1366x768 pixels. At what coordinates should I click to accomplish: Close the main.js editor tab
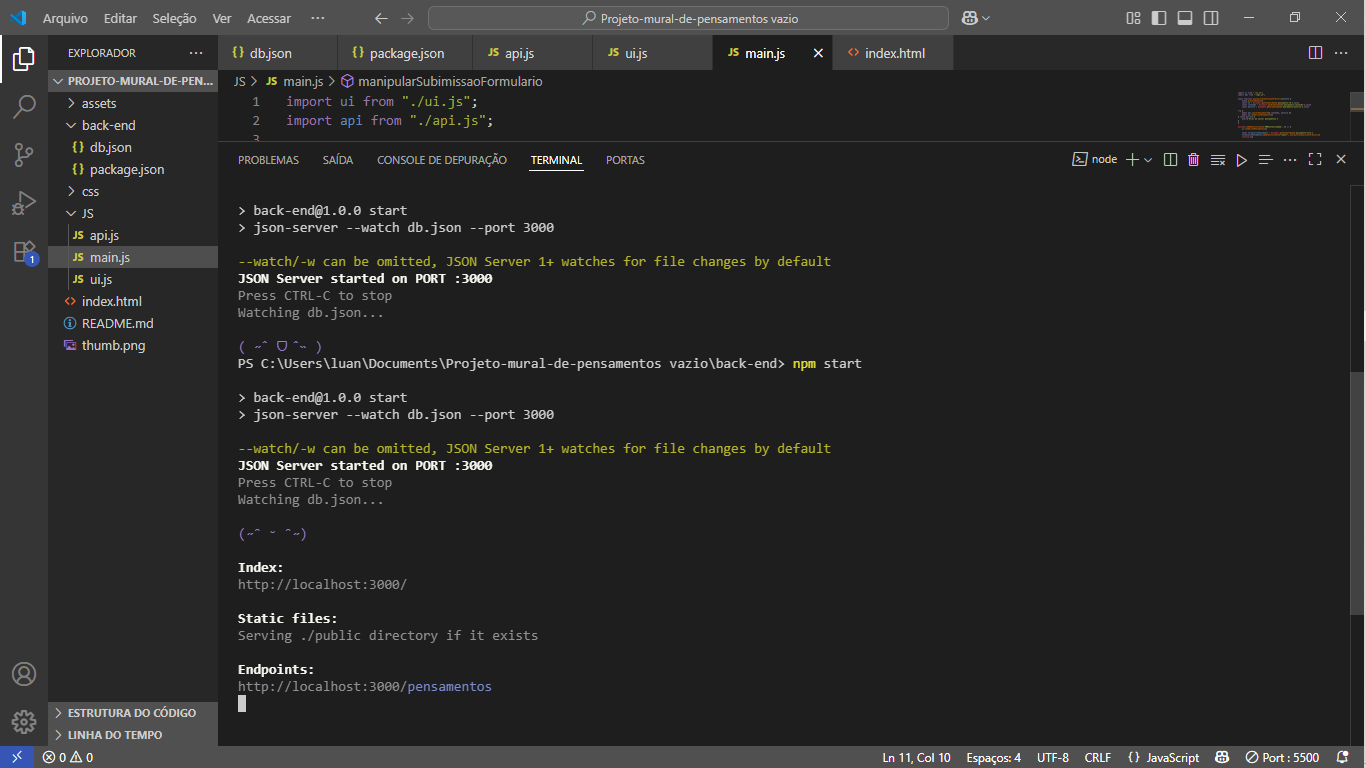(x=818, y=53)
